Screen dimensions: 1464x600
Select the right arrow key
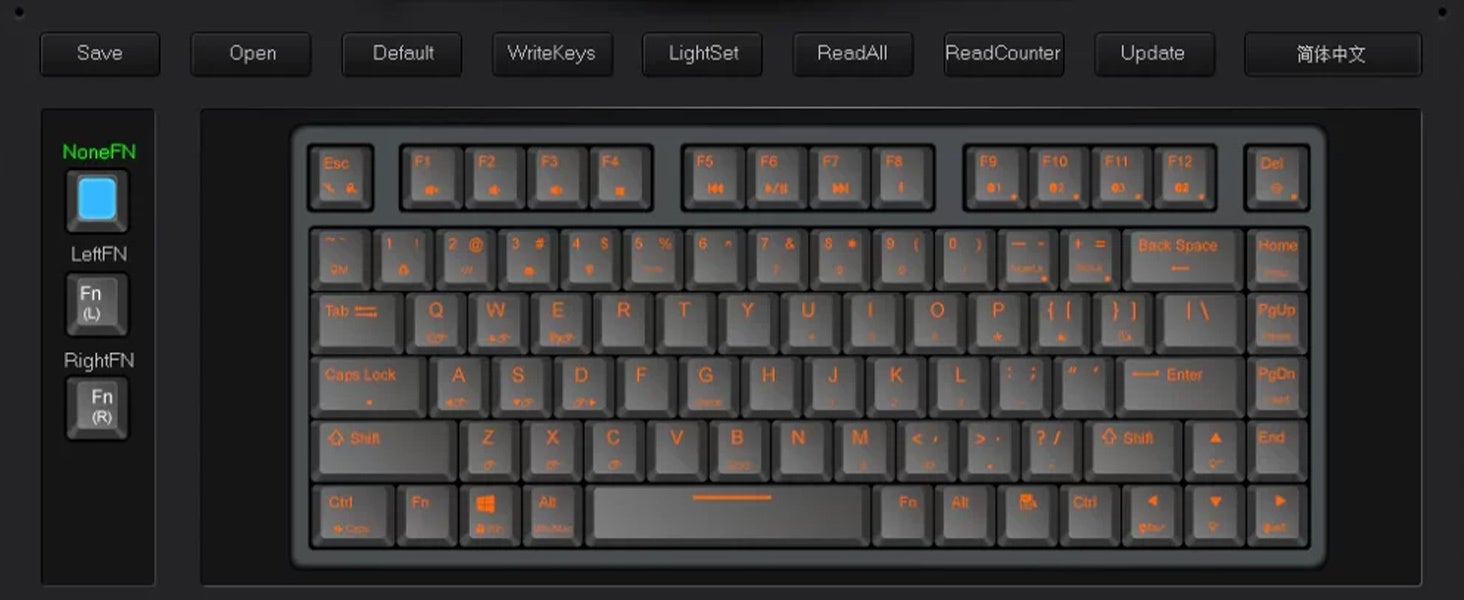(x=1277, y=515)
